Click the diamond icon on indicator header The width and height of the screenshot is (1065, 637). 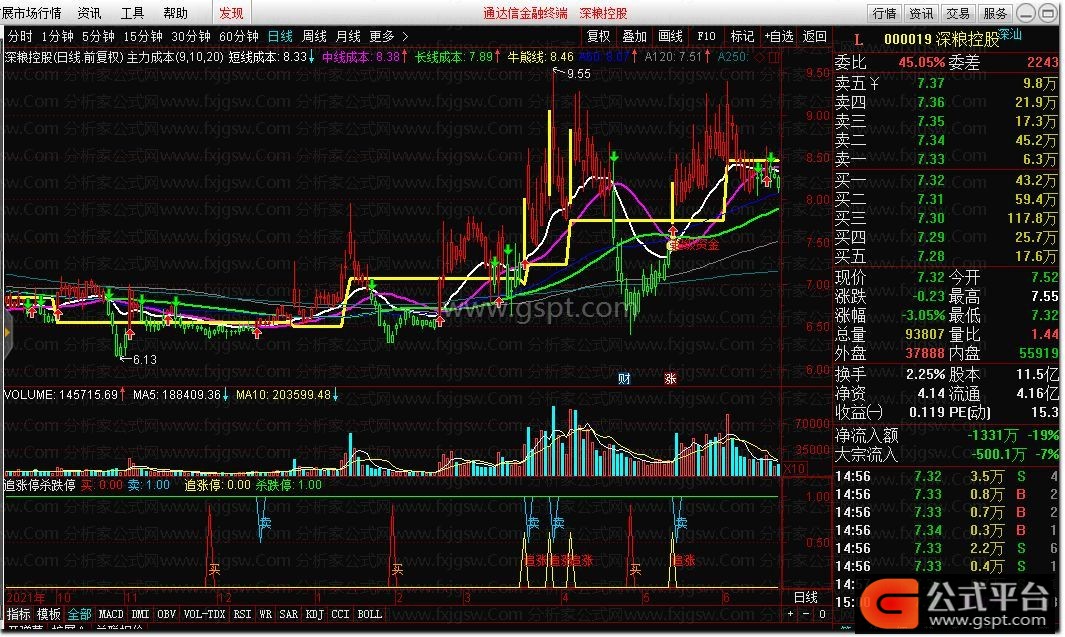coord(761,57)
